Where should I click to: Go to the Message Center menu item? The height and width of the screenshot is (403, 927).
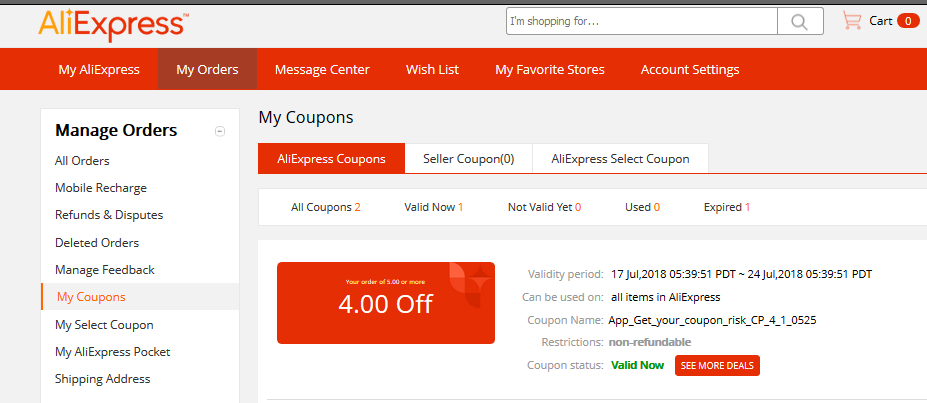coord(322,69)
